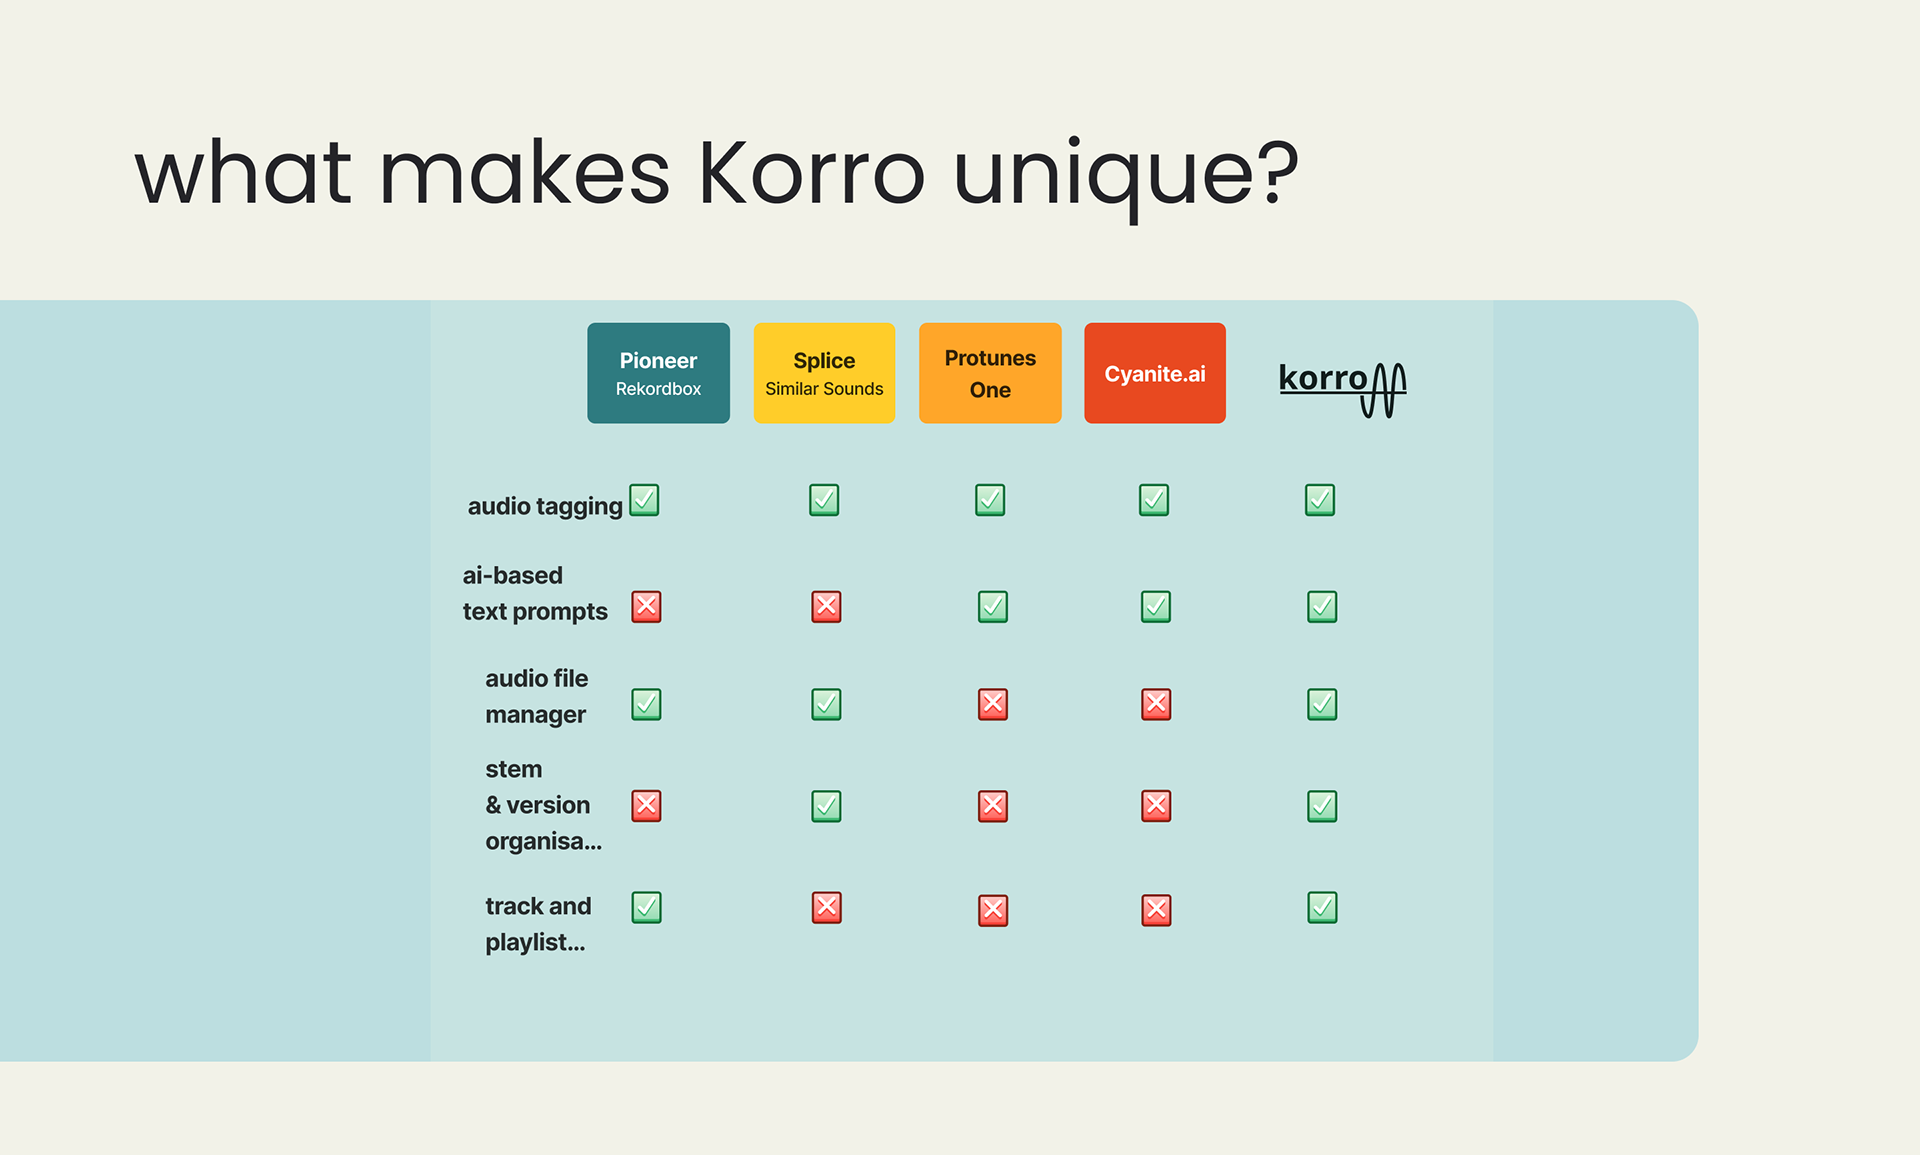
Task: Click Protunes One's text prompts checkmark
Action: tap(992, 606)
